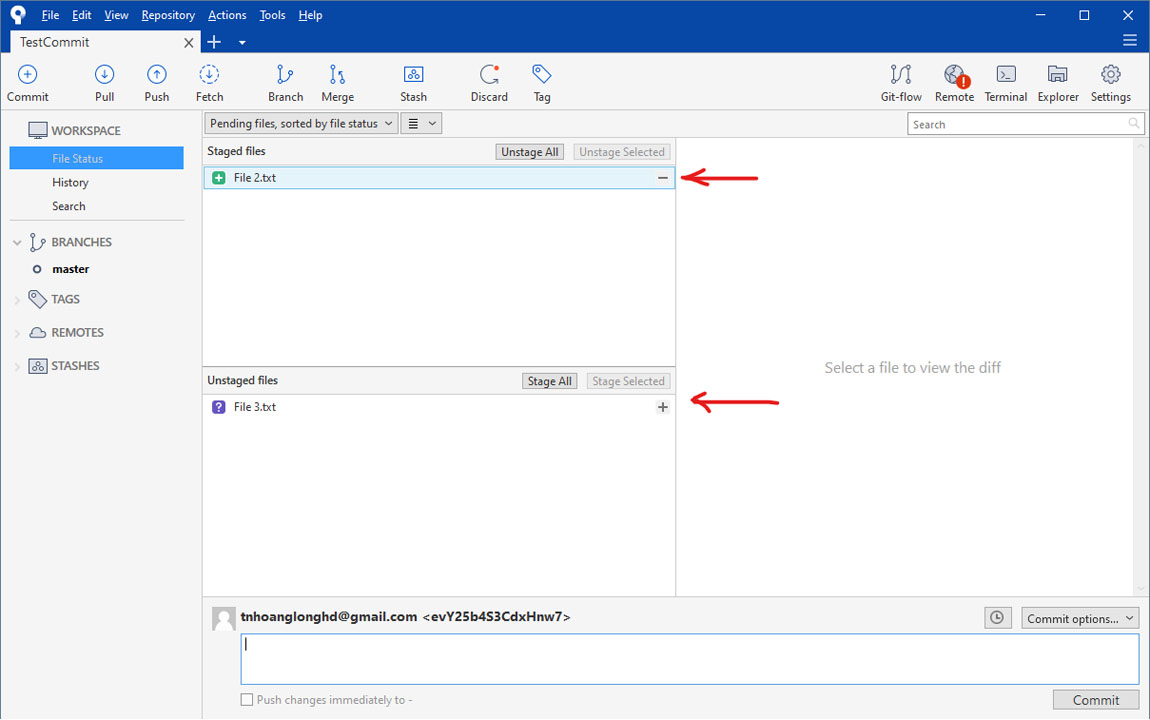Click the Tag toolbar icon
1150x720 pixels.
pyautogui.click(x=541, y=75)
